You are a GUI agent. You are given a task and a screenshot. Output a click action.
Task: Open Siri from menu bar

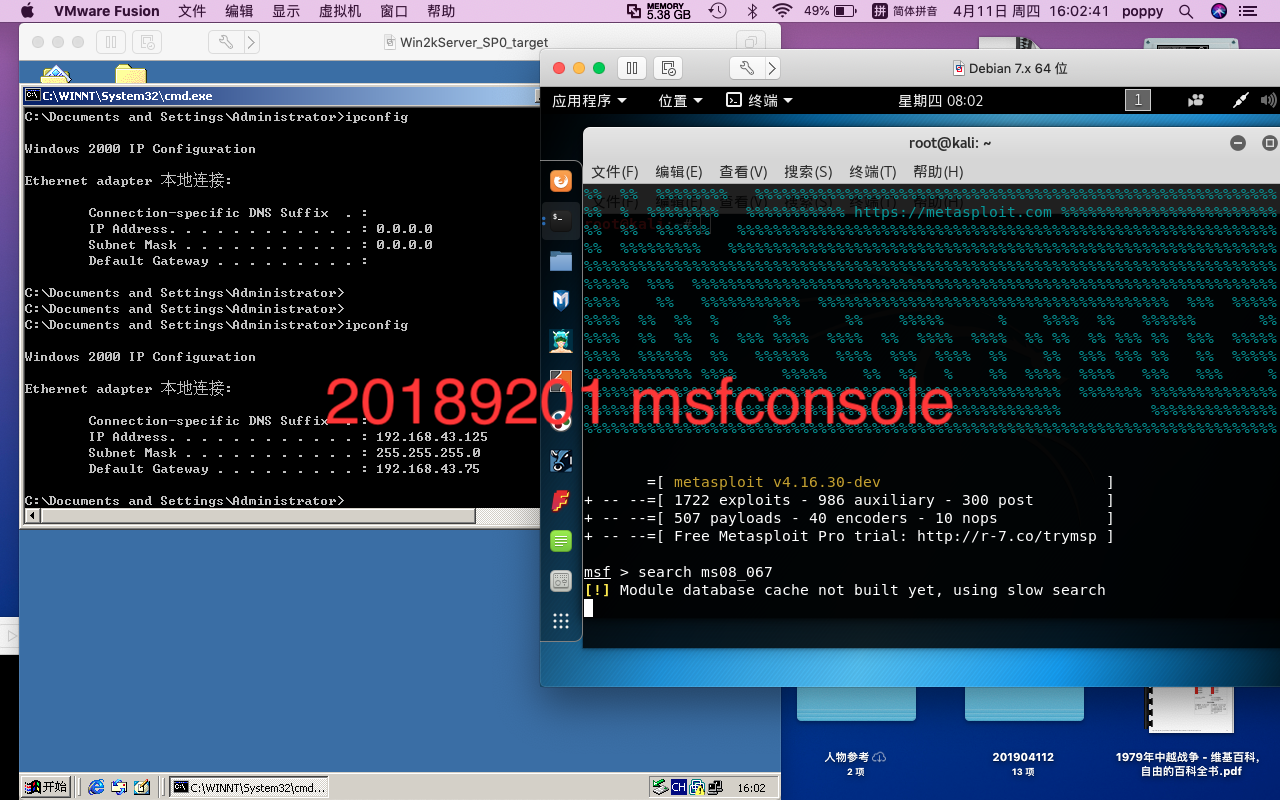(1218, 11)
